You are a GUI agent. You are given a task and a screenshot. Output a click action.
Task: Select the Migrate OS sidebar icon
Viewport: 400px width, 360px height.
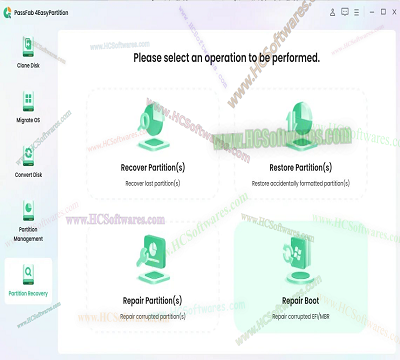click(28, 101)
